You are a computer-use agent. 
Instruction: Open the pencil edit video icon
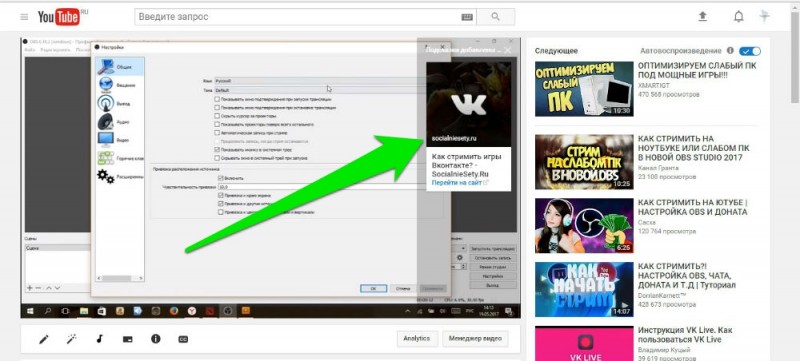tap(44, 339)
